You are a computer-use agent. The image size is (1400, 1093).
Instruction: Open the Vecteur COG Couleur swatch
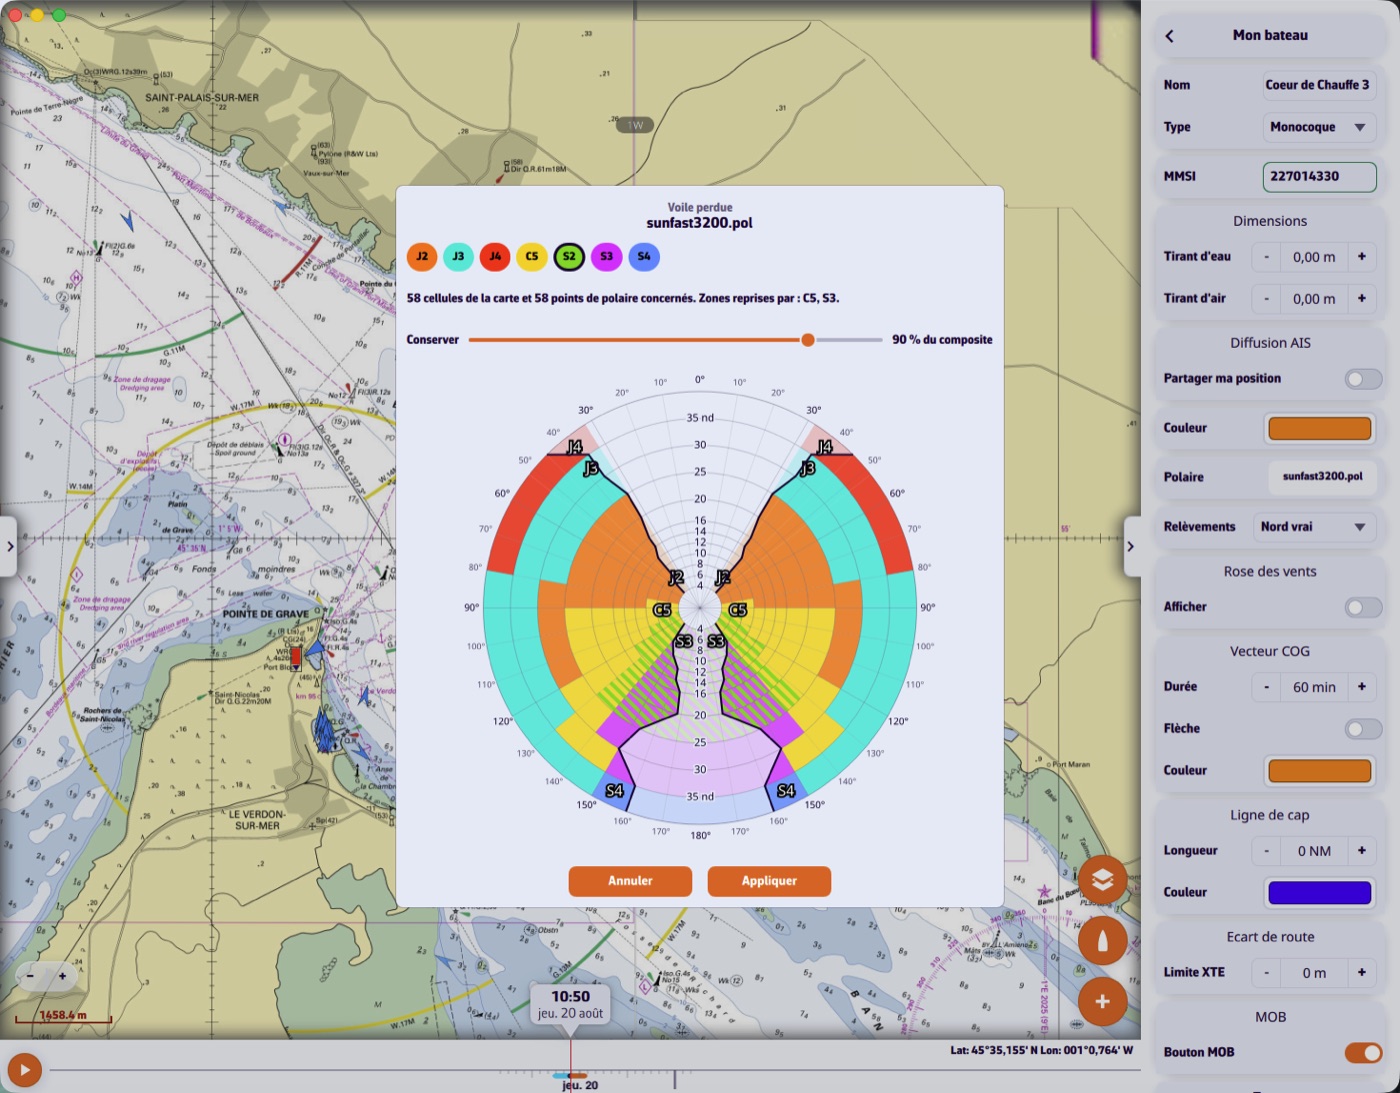pyautogui.click(x=1320, y=771)
